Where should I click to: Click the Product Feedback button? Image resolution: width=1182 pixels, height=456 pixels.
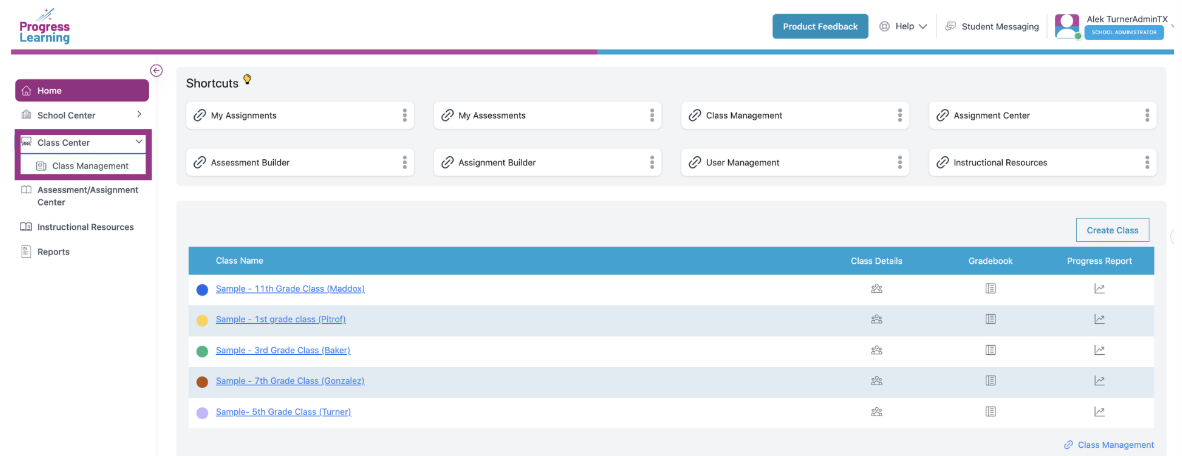(x=820, y=26)
